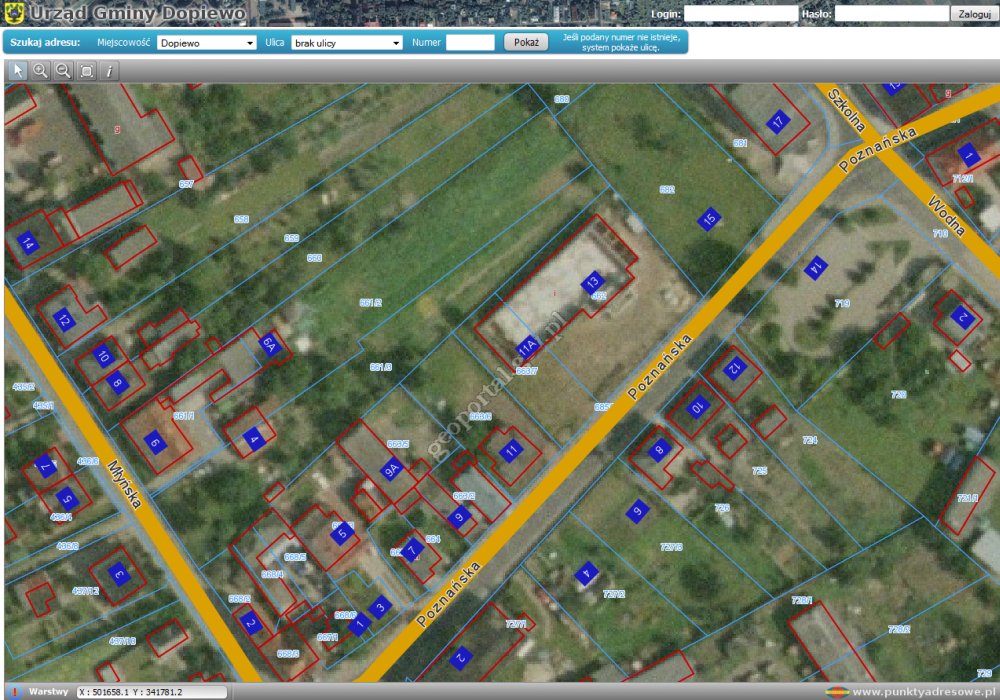Screen dimensions: 1000x700
Task: Click the Dopiewo municipality crest logo
Action: [14, 14]
